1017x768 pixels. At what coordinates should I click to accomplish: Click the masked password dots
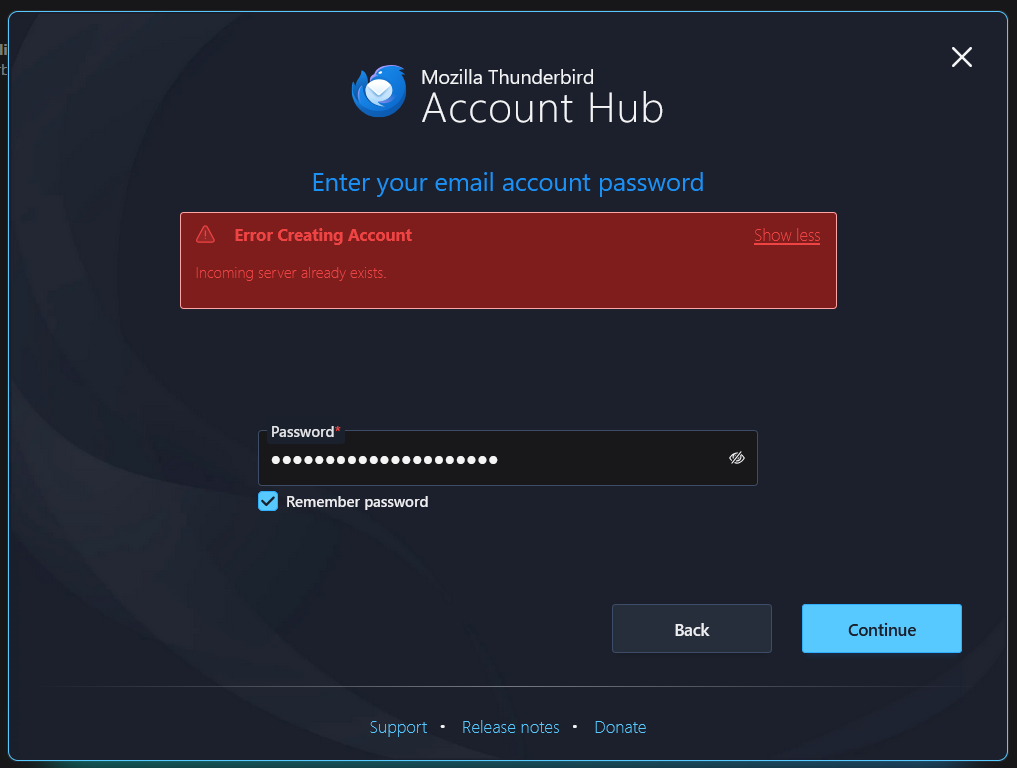point(384,460)
